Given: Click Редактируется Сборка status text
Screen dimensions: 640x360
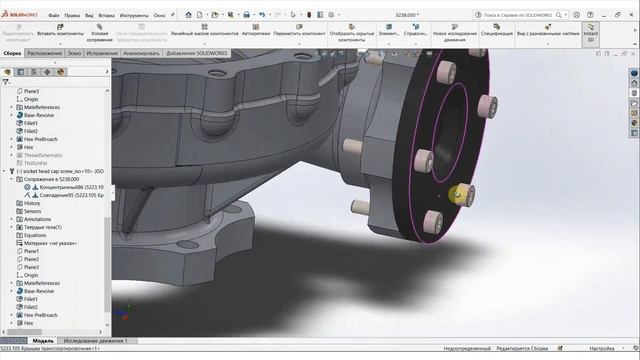Looking at the screenshot, I should point(522,348).
